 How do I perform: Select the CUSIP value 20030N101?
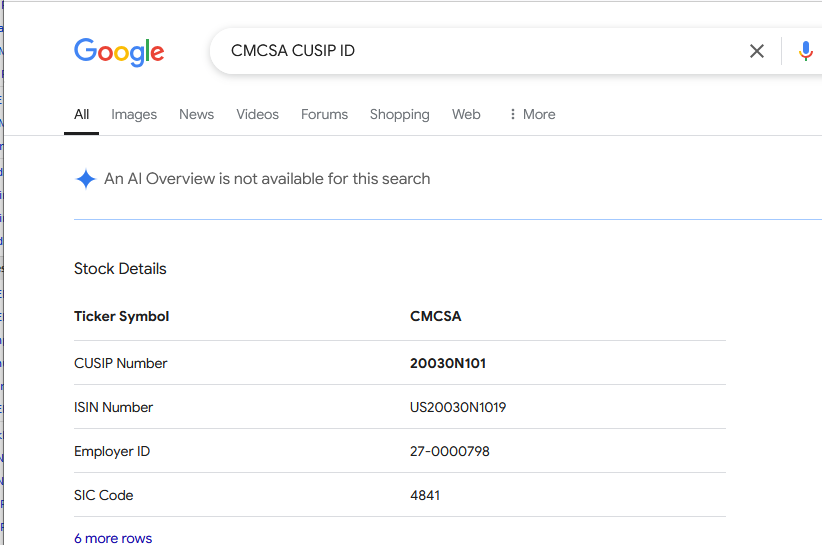pos(448,363)
